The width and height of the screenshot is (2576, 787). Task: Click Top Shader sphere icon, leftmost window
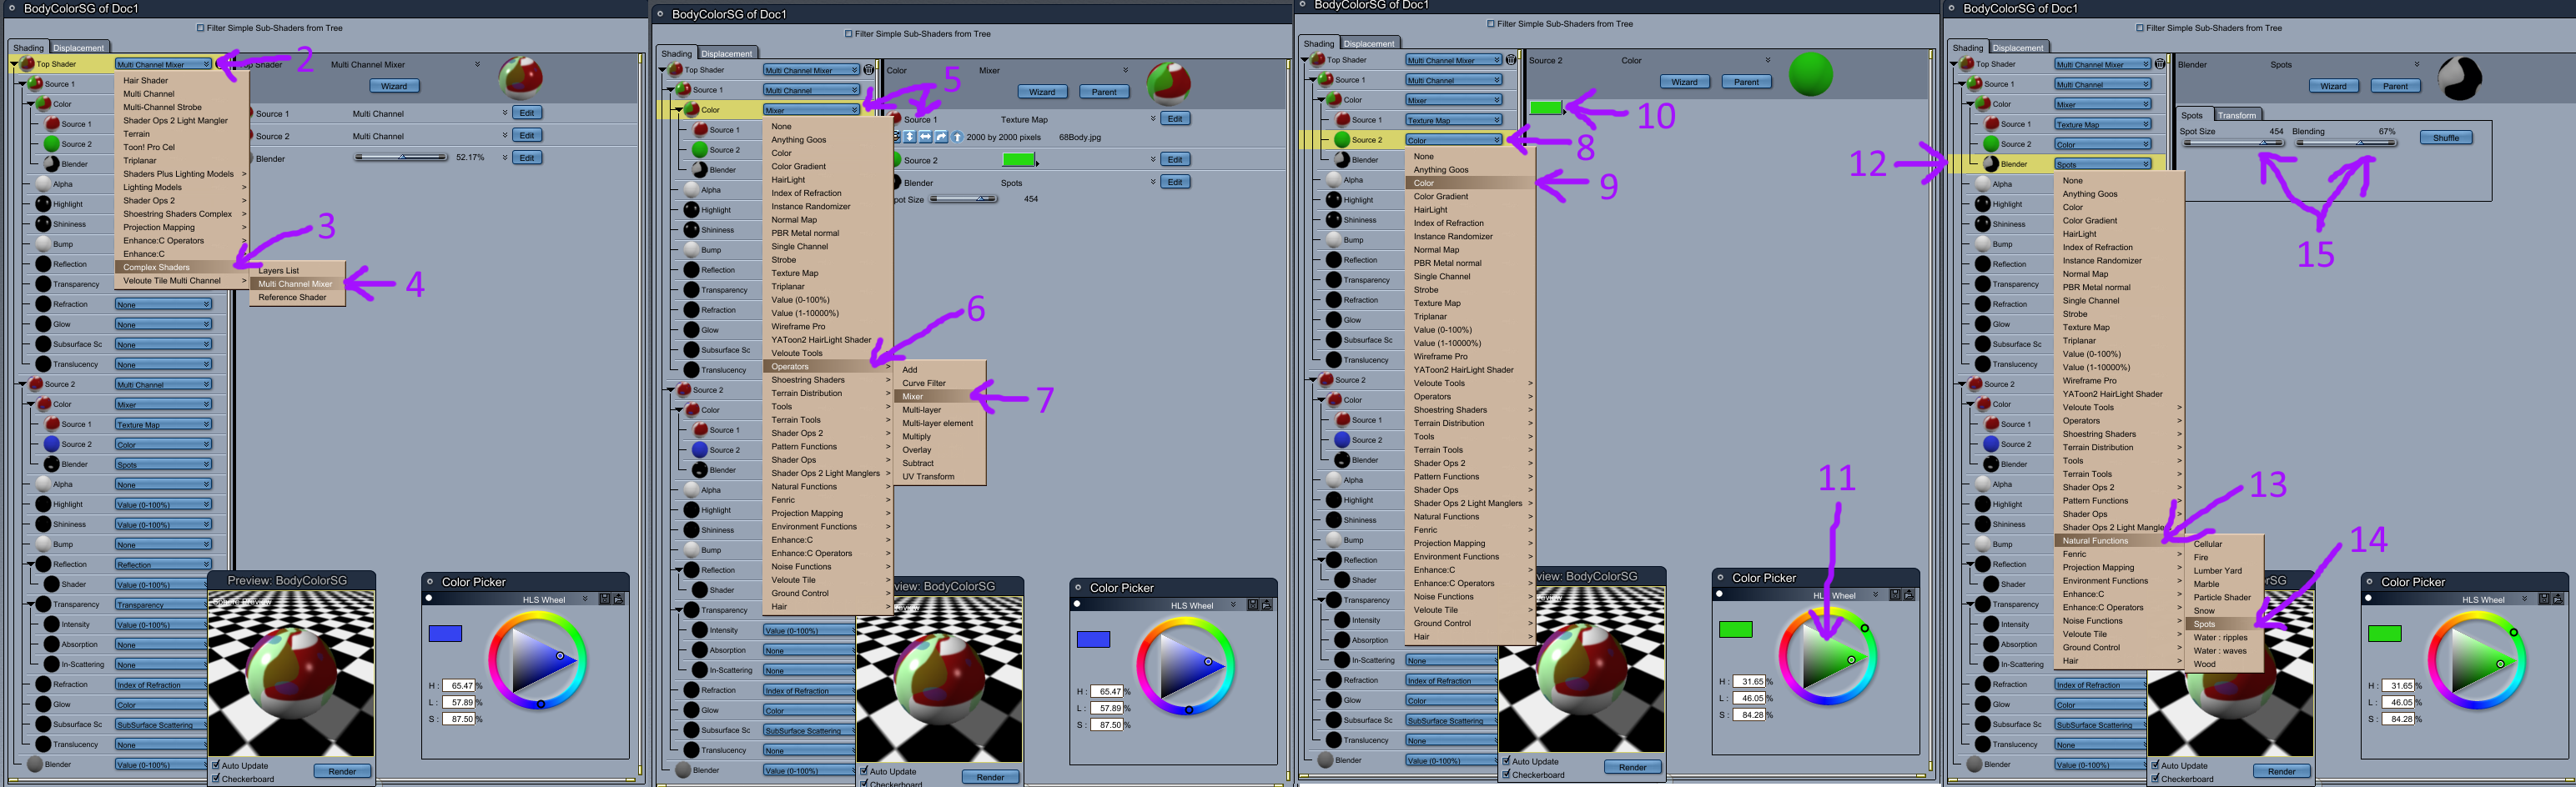click(x=28, y=64)
